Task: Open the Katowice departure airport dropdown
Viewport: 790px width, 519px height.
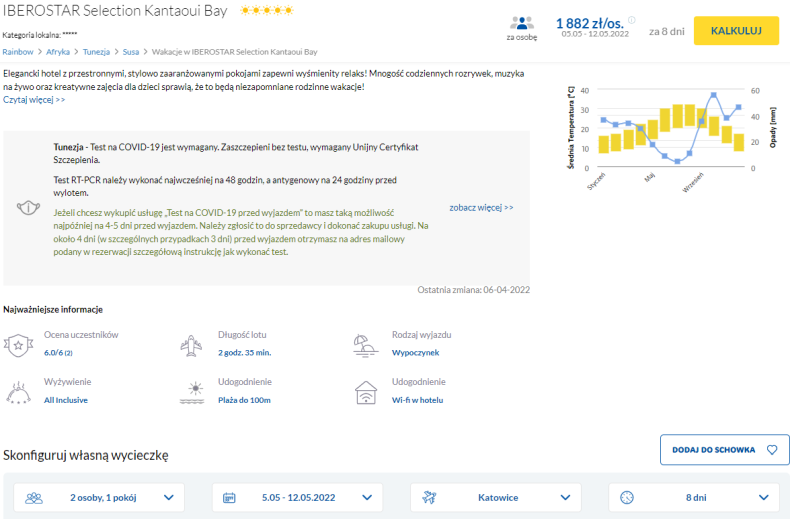Action: pos(496,498)
